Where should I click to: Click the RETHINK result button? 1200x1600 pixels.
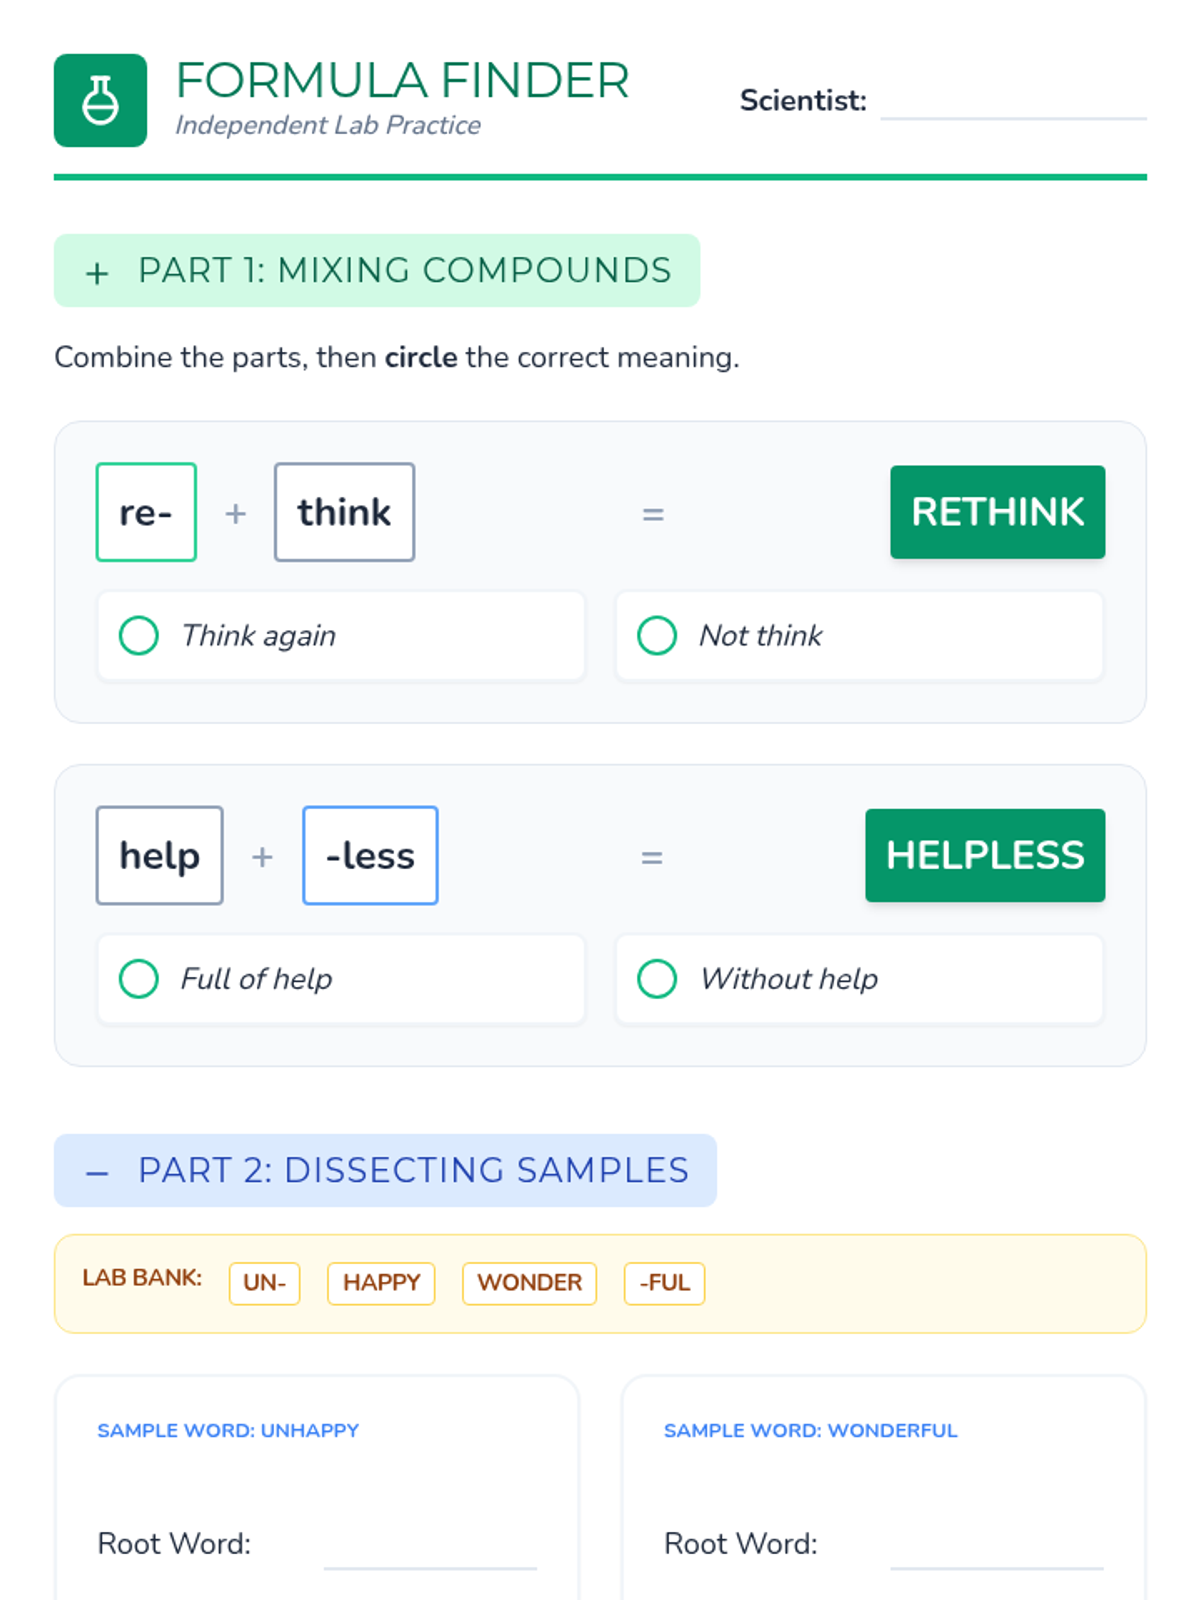pyautogui.click(x=998, y=512)
